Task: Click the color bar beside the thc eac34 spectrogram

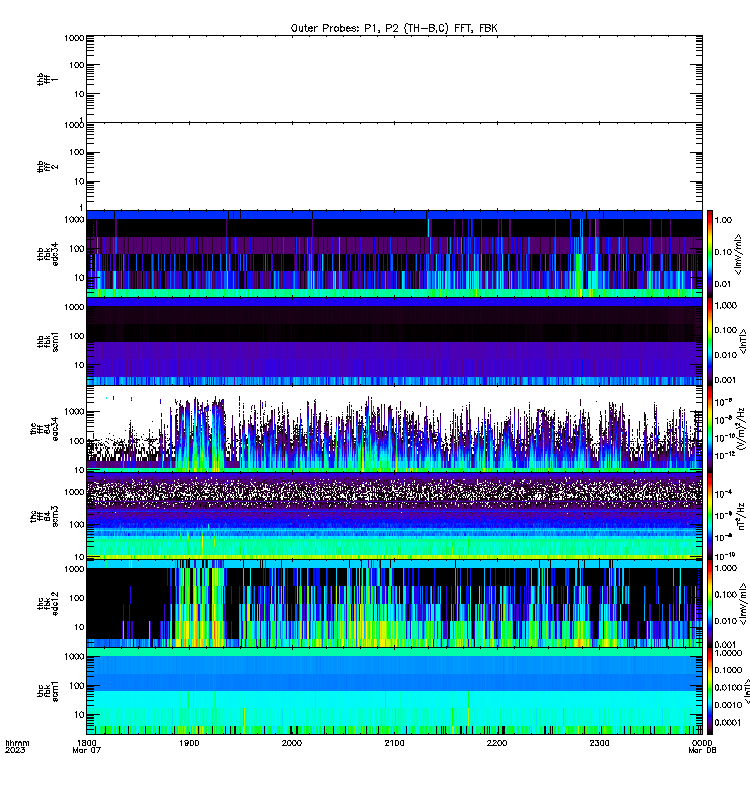Action: [710, 429]
